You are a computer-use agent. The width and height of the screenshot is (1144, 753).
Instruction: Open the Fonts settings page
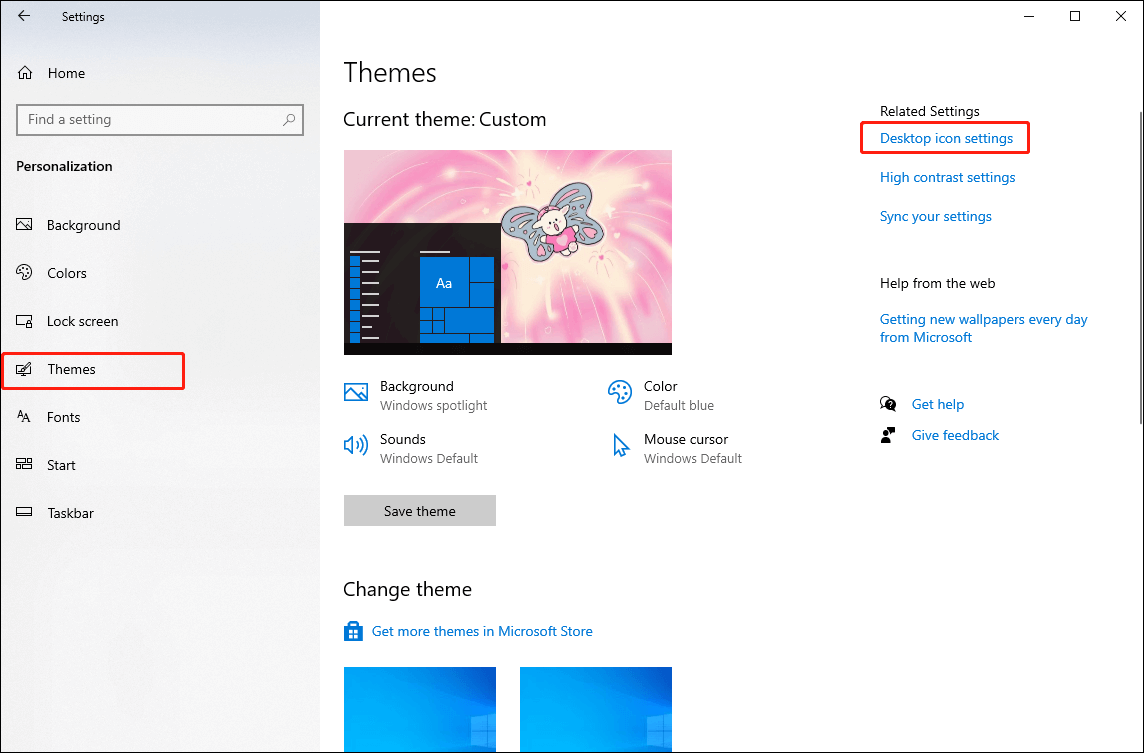click(63, 417)
